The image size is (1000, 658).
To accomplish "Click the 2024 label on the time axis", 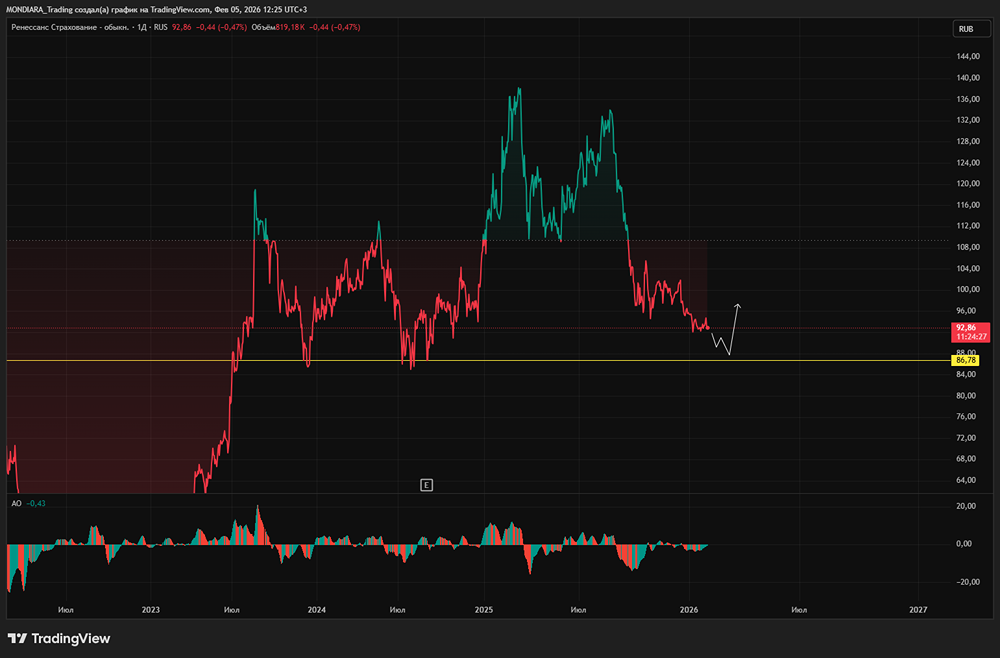I will (316, 610).
